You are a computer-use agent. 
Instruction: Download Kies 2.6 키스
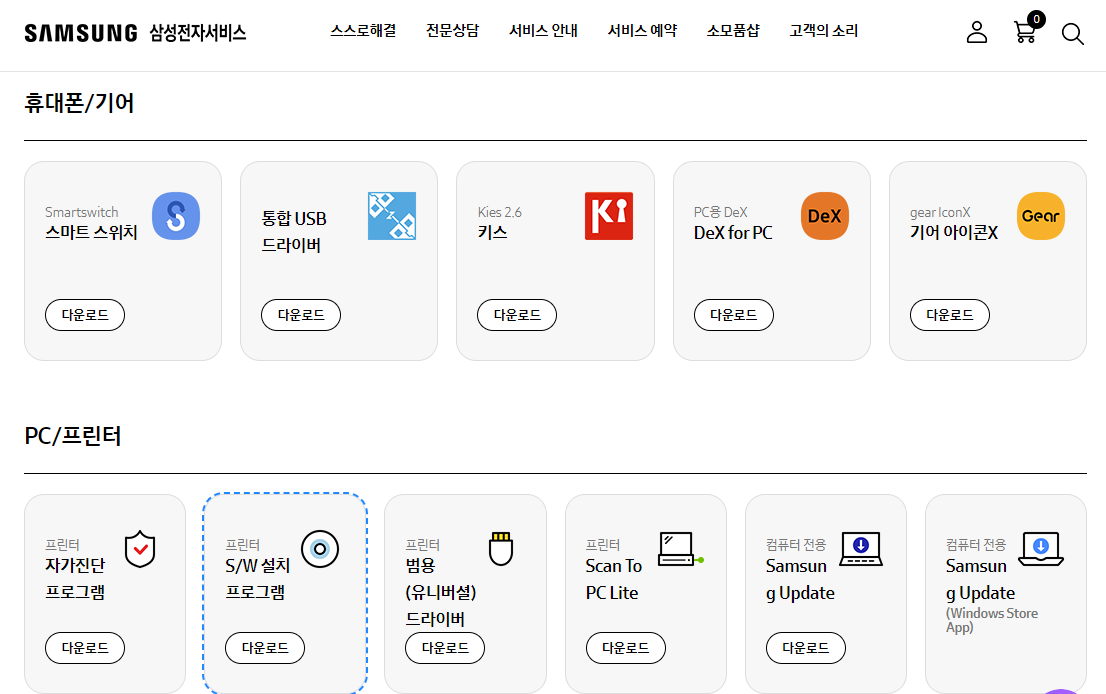point(517,315)
